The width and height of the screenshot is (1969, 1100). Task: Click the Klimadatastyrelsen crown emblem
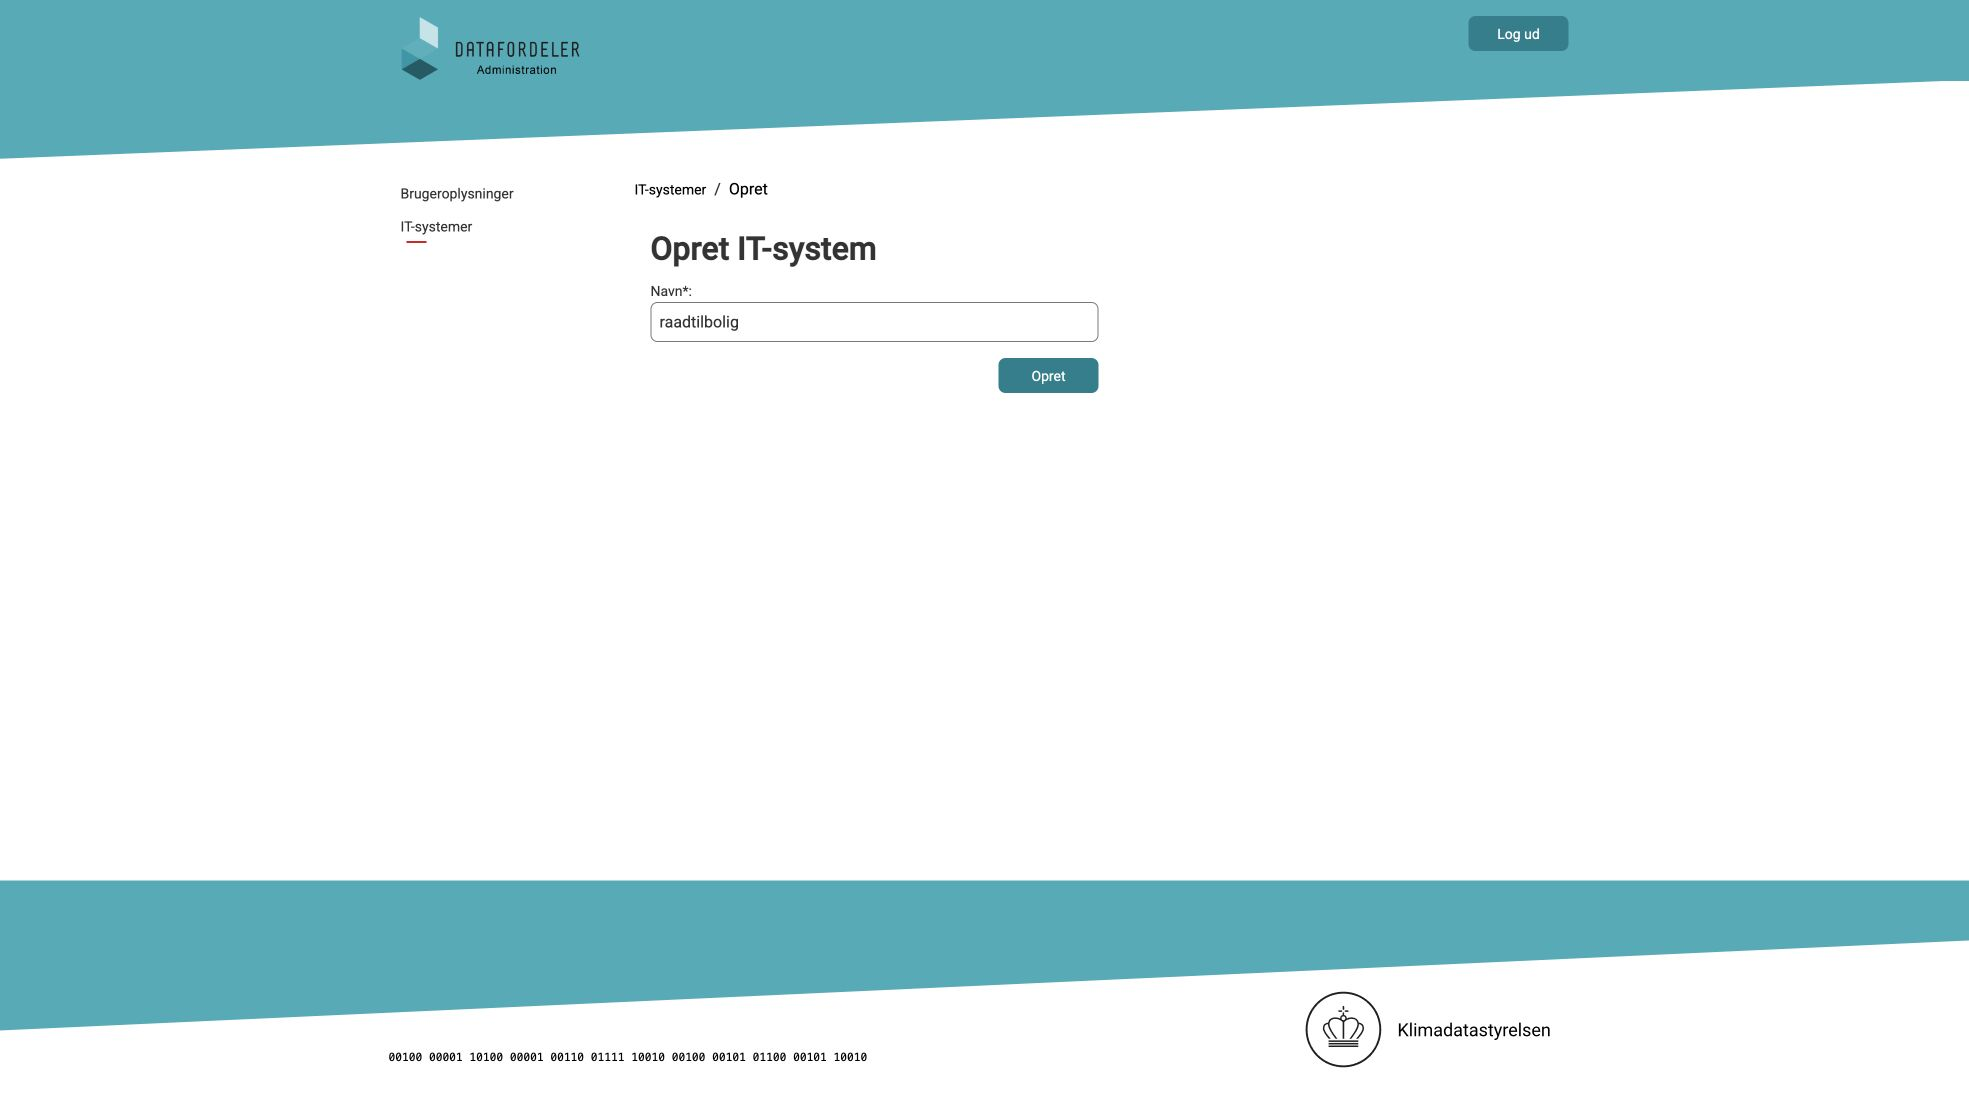pyautogui.click(x=1343, y=1029)
